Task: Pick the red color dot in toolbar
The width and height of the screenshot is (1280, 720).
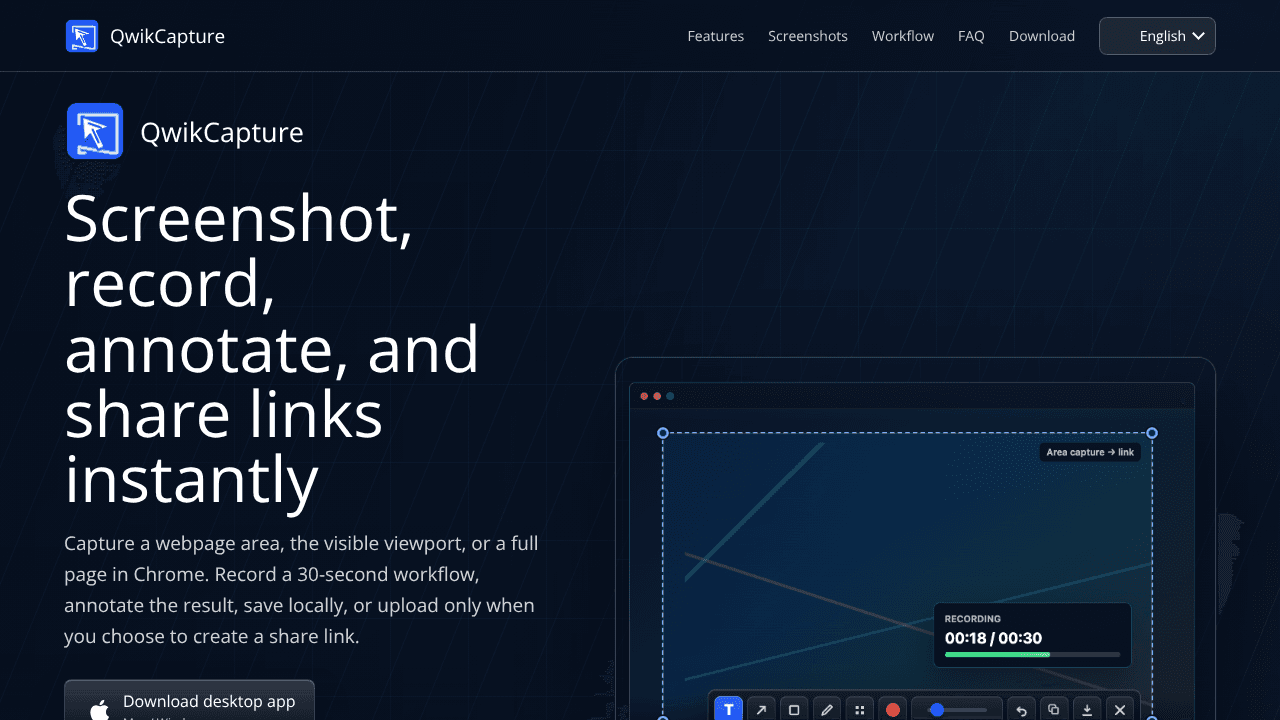Action: 893,709
